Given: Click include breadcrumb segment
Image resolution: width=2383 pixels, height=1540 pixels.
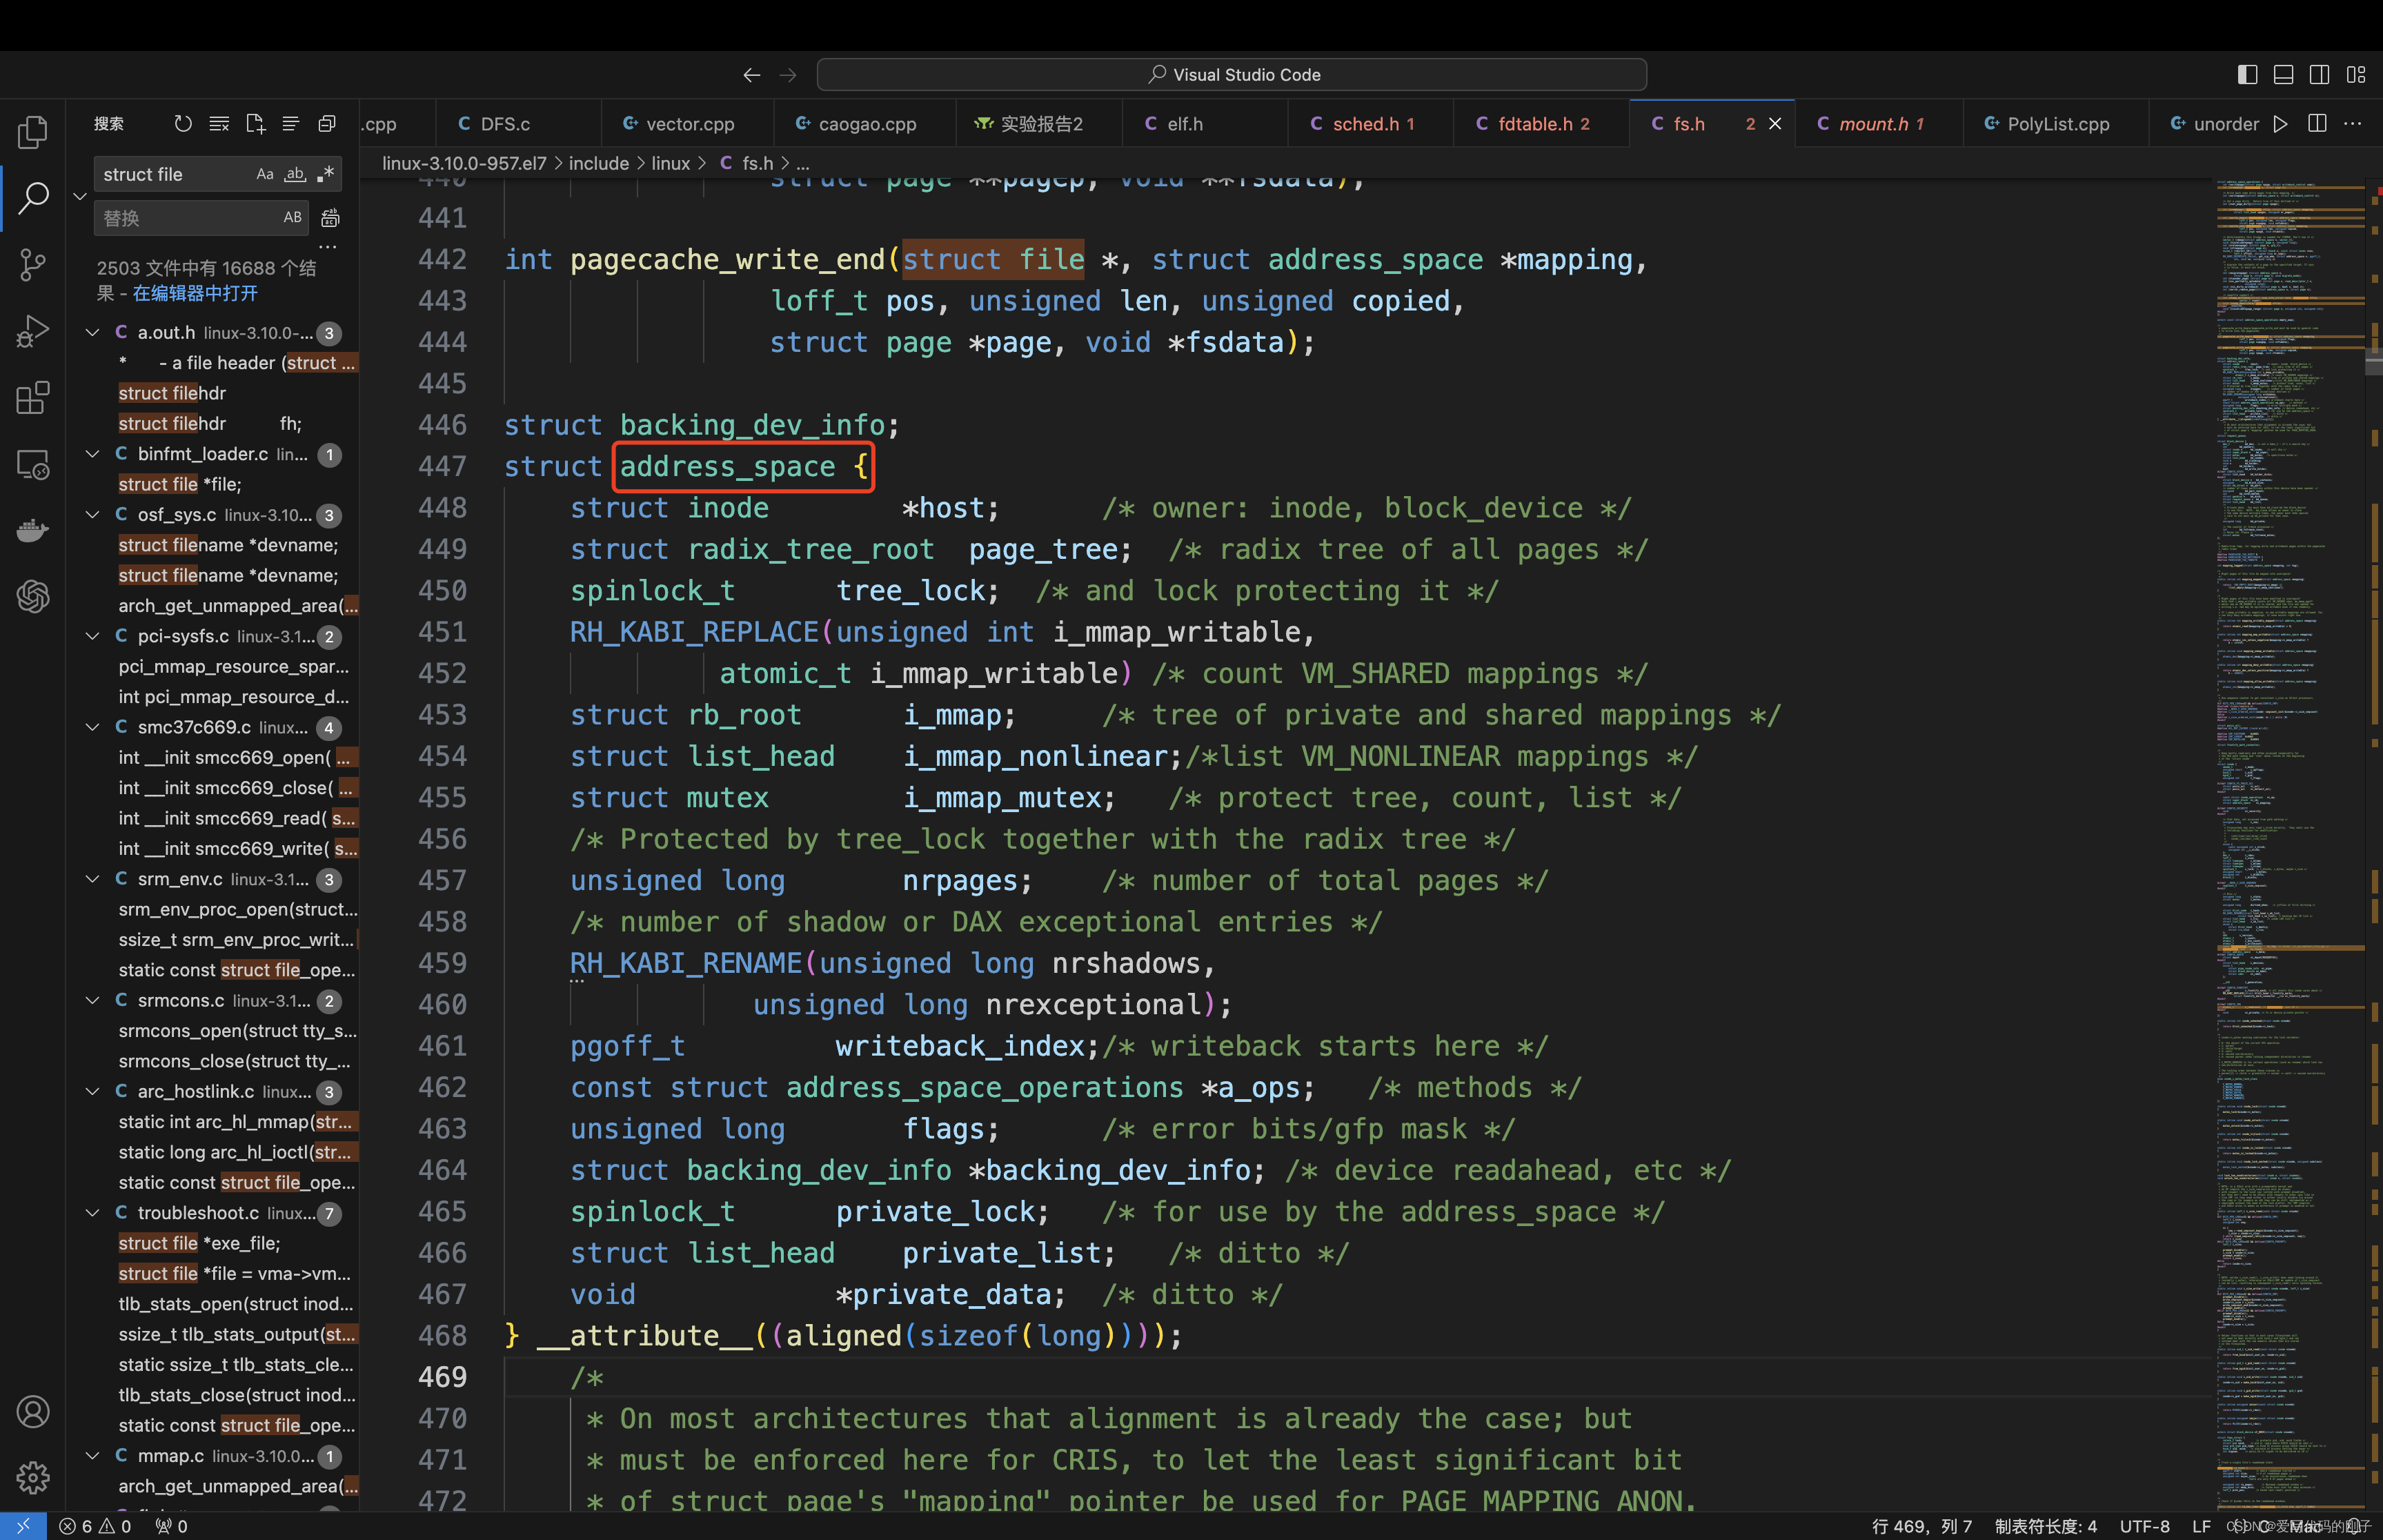Looking at the screenshot, I should point(599,163).
